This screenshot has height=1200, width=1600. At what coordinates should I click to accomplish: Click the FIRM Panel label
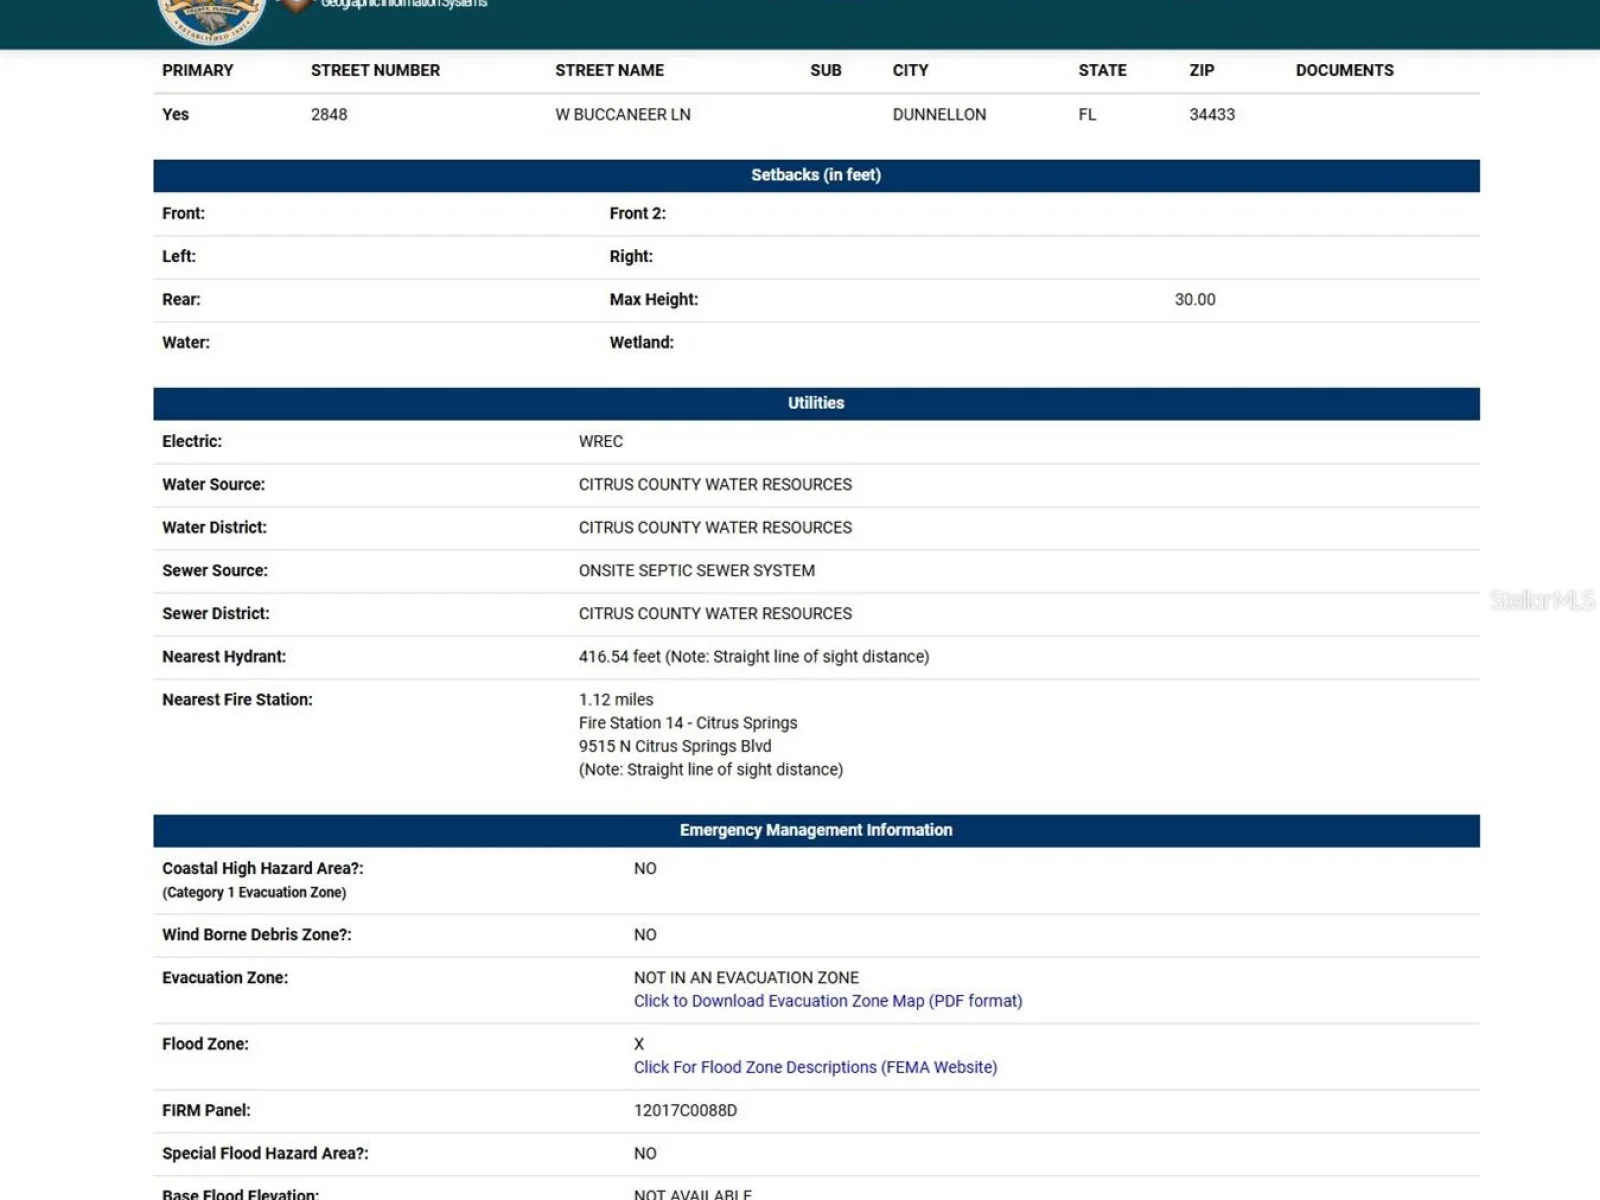(x=206, y=1110)
